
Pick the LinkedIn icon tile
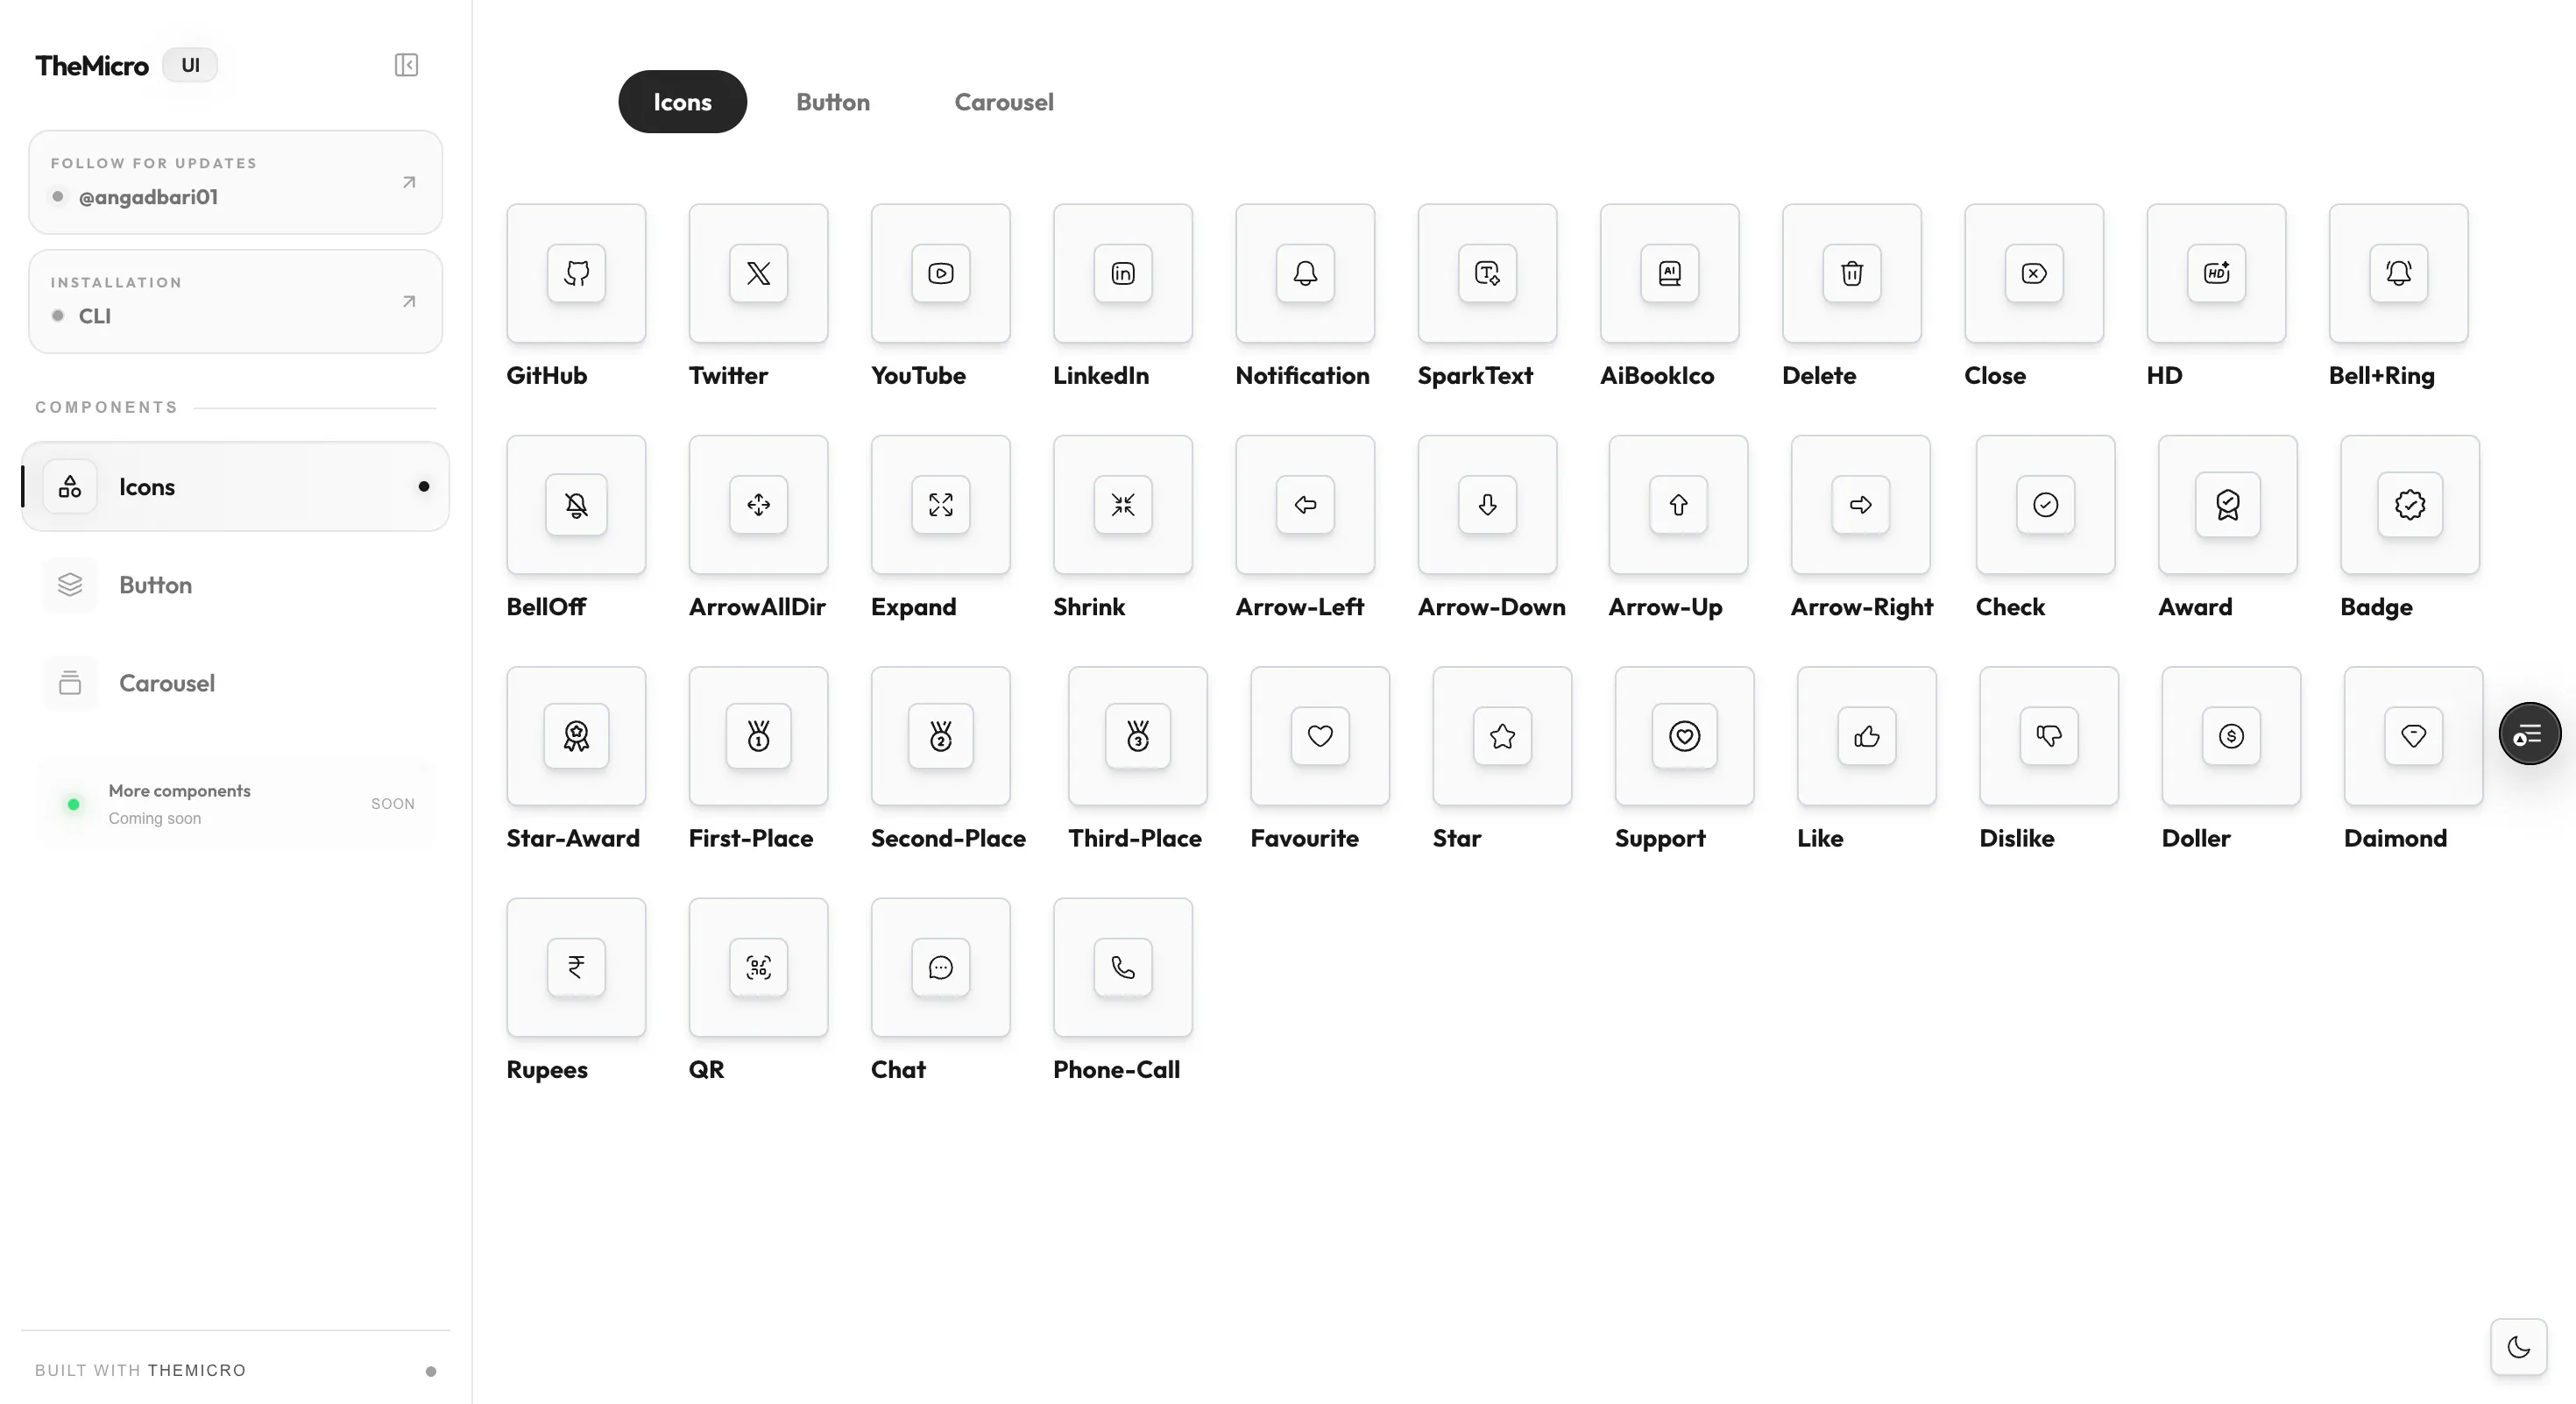click(1122, 273)
